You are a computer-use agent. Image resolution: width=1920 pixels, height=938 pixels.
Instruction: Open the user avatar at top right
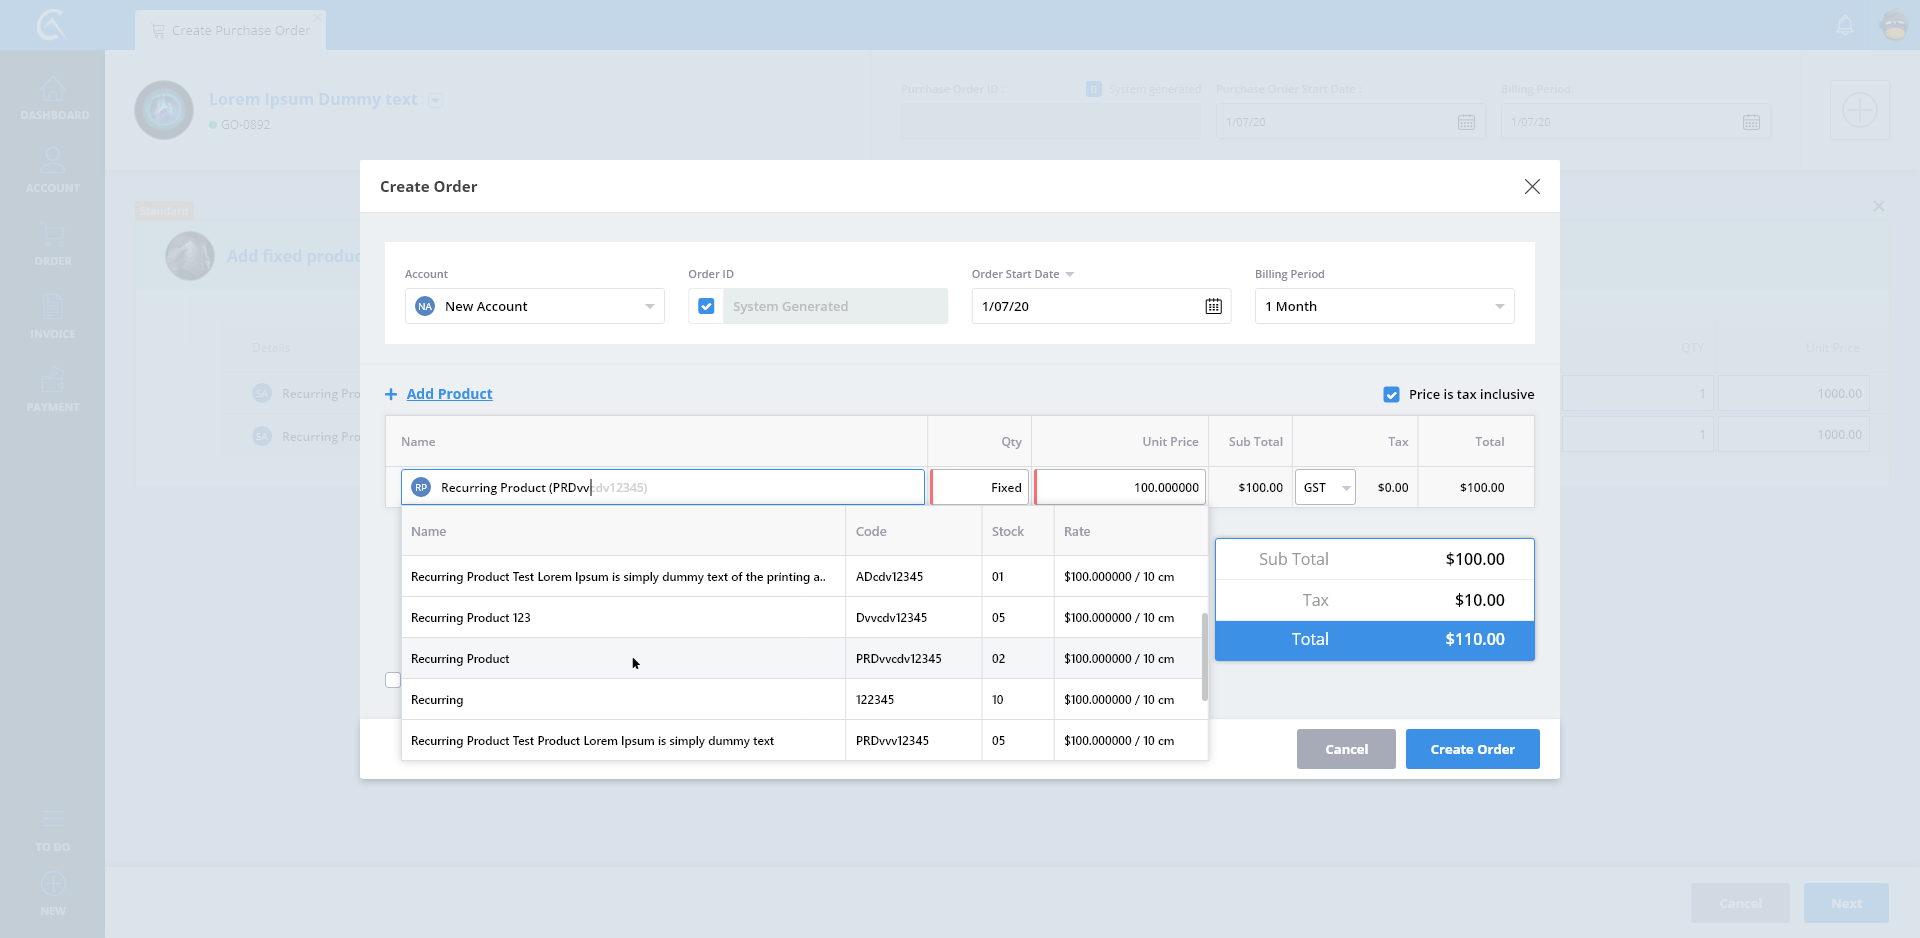click(x=1894, y=25)
